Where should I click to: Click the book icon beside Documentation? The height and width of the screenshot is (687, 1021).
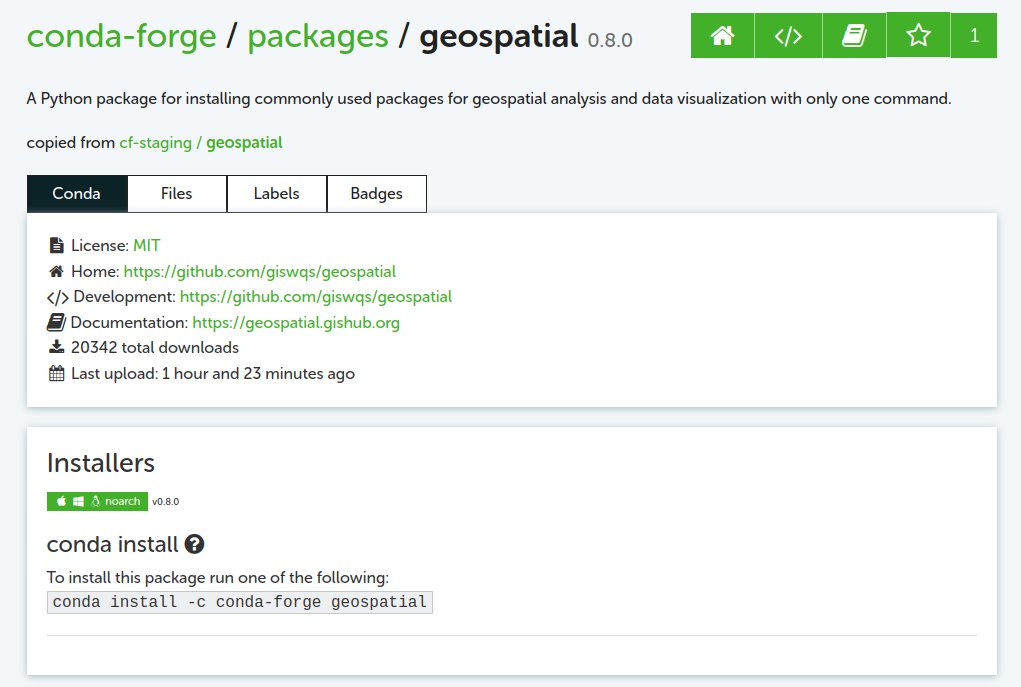point(56,322)
